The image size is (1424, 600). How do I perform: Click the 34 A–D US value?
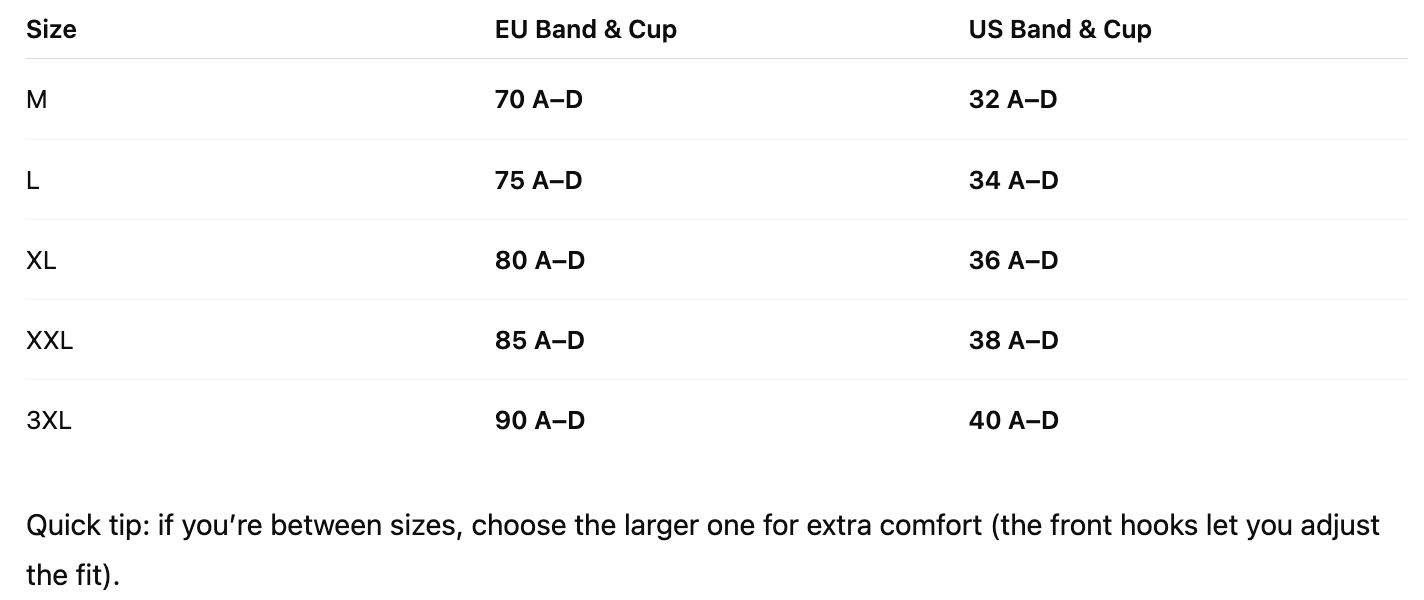pyautogui.click(x=1013, y=180)
